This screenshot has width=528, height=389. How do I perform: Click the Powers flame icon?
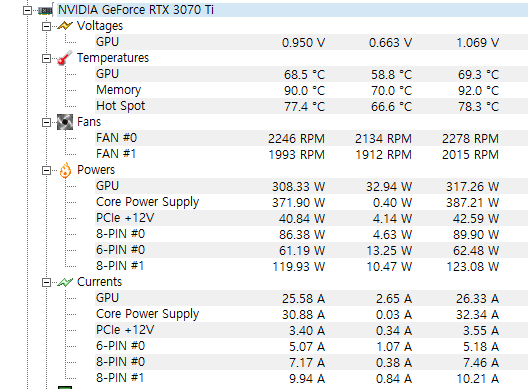coord(65,170)
